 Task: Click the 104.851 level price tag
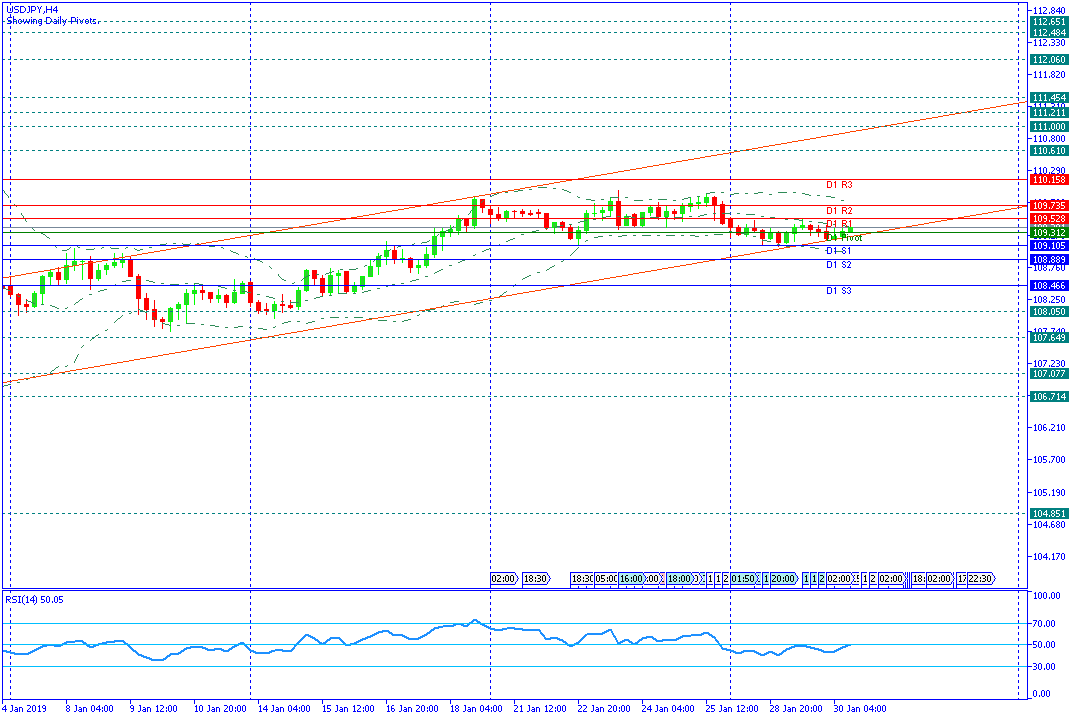[x=1049, y=513]
